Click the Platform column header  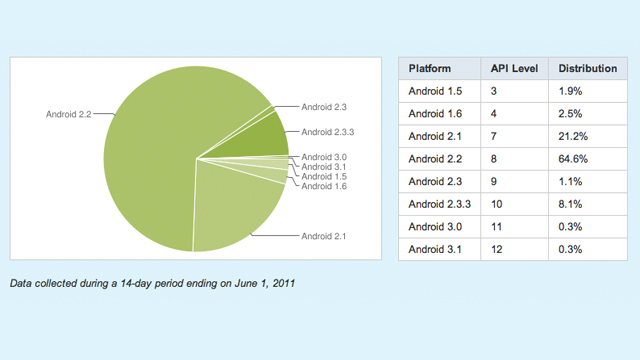440,69
